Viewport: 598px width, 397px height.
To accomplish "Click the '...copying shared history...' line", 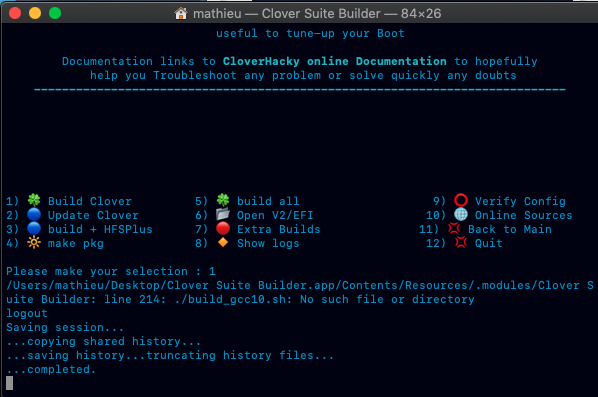I will (103, 341).
